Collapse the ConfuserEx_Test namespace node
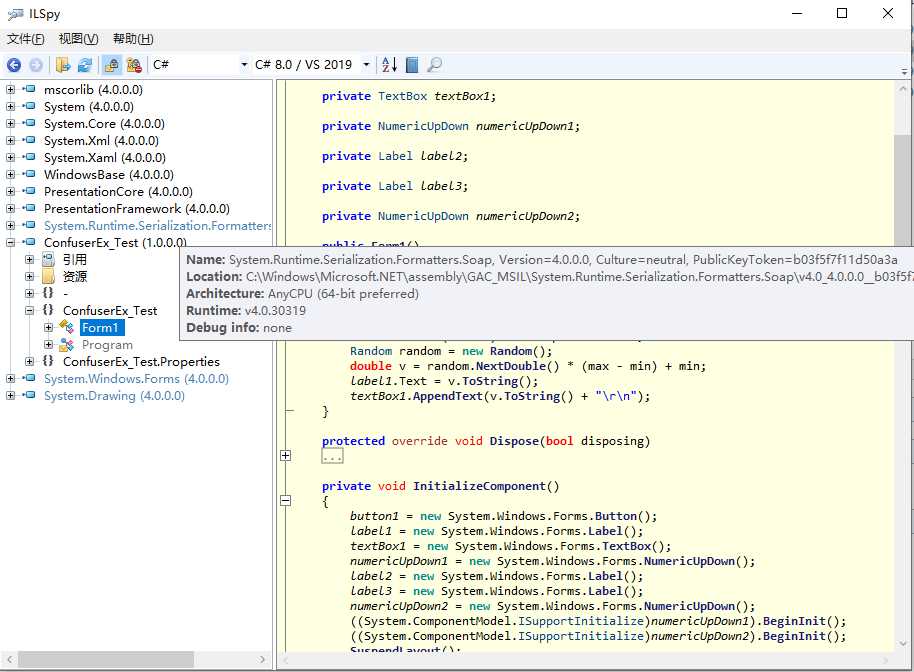 coord(30,311)
